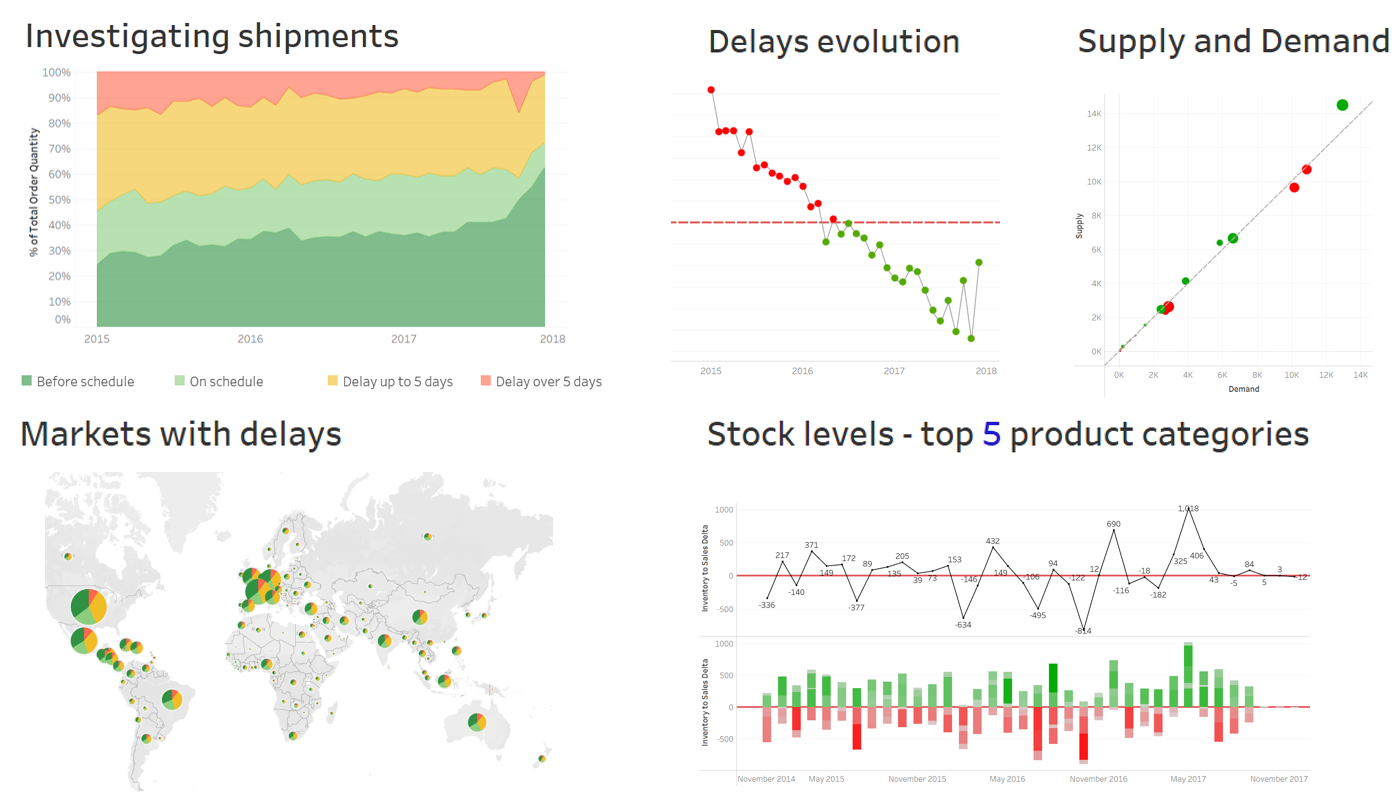Viewport: 1398px width, 801px height.
Task: Select the -814 data label
Action: tap(1083, 631)
